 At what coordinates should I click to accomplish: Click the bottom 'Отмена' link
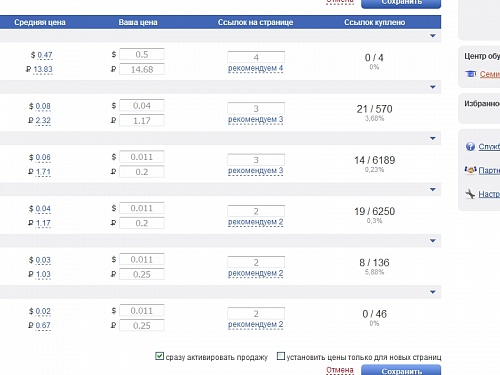pos(340,370)
